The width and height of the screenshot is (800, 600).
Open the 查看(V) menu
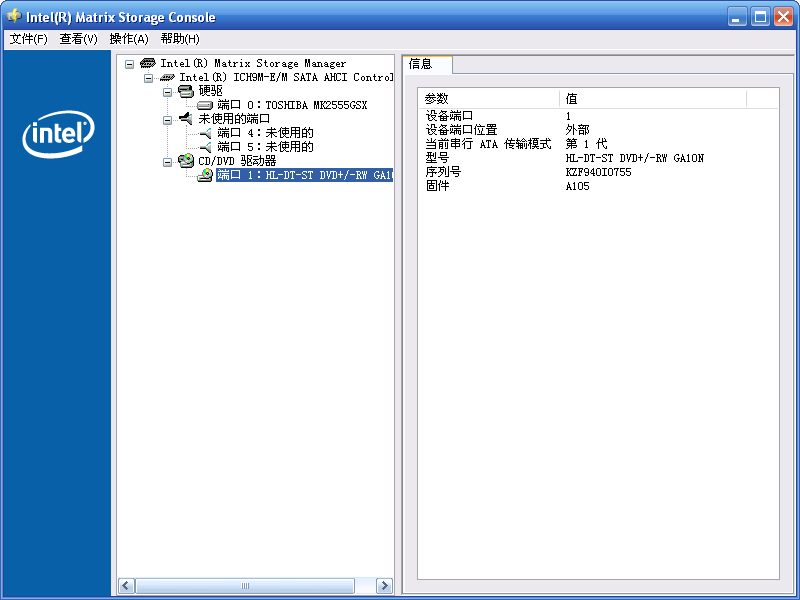(x=78, y=39)
